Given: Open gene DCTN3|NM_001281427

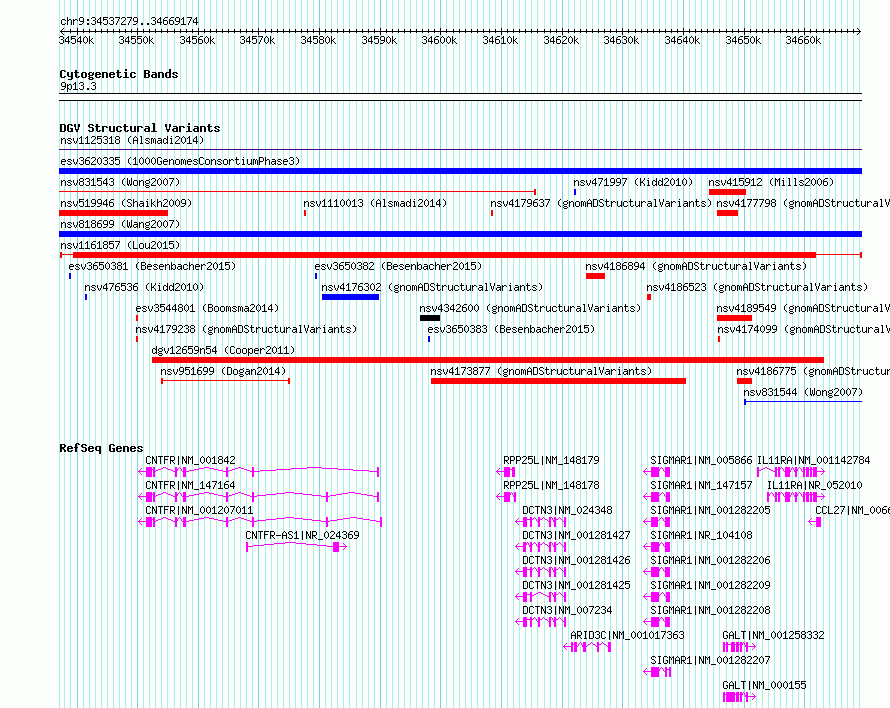Looking at the screenshot, I should click(x=576, y=535).
